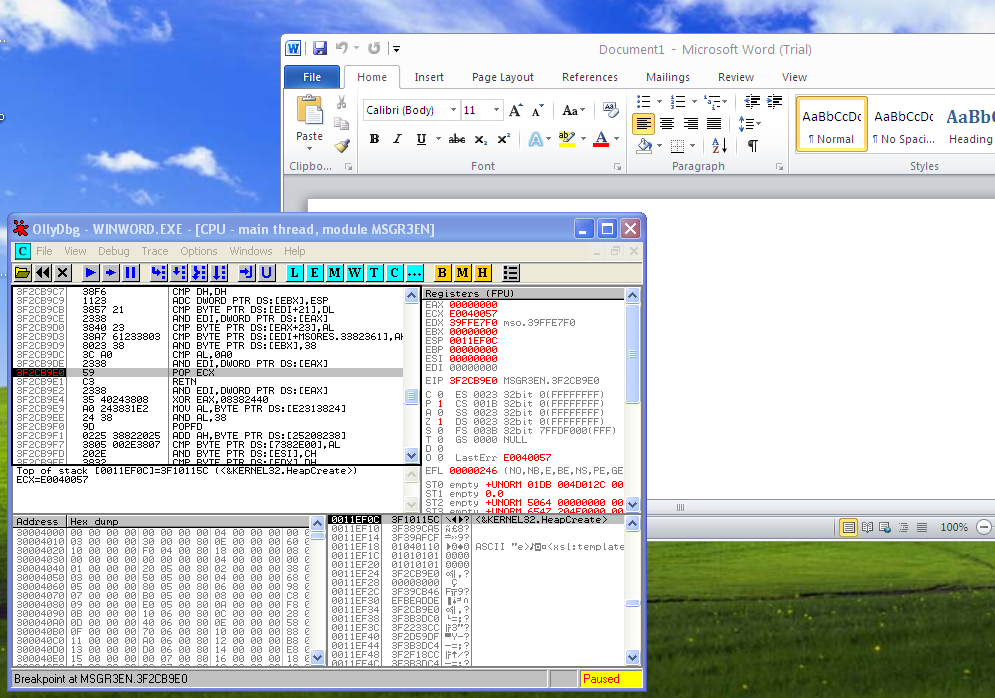995x698 pixels.
Task: Toggle Italic formatting in Word
Action: click(x=397, y=139)
